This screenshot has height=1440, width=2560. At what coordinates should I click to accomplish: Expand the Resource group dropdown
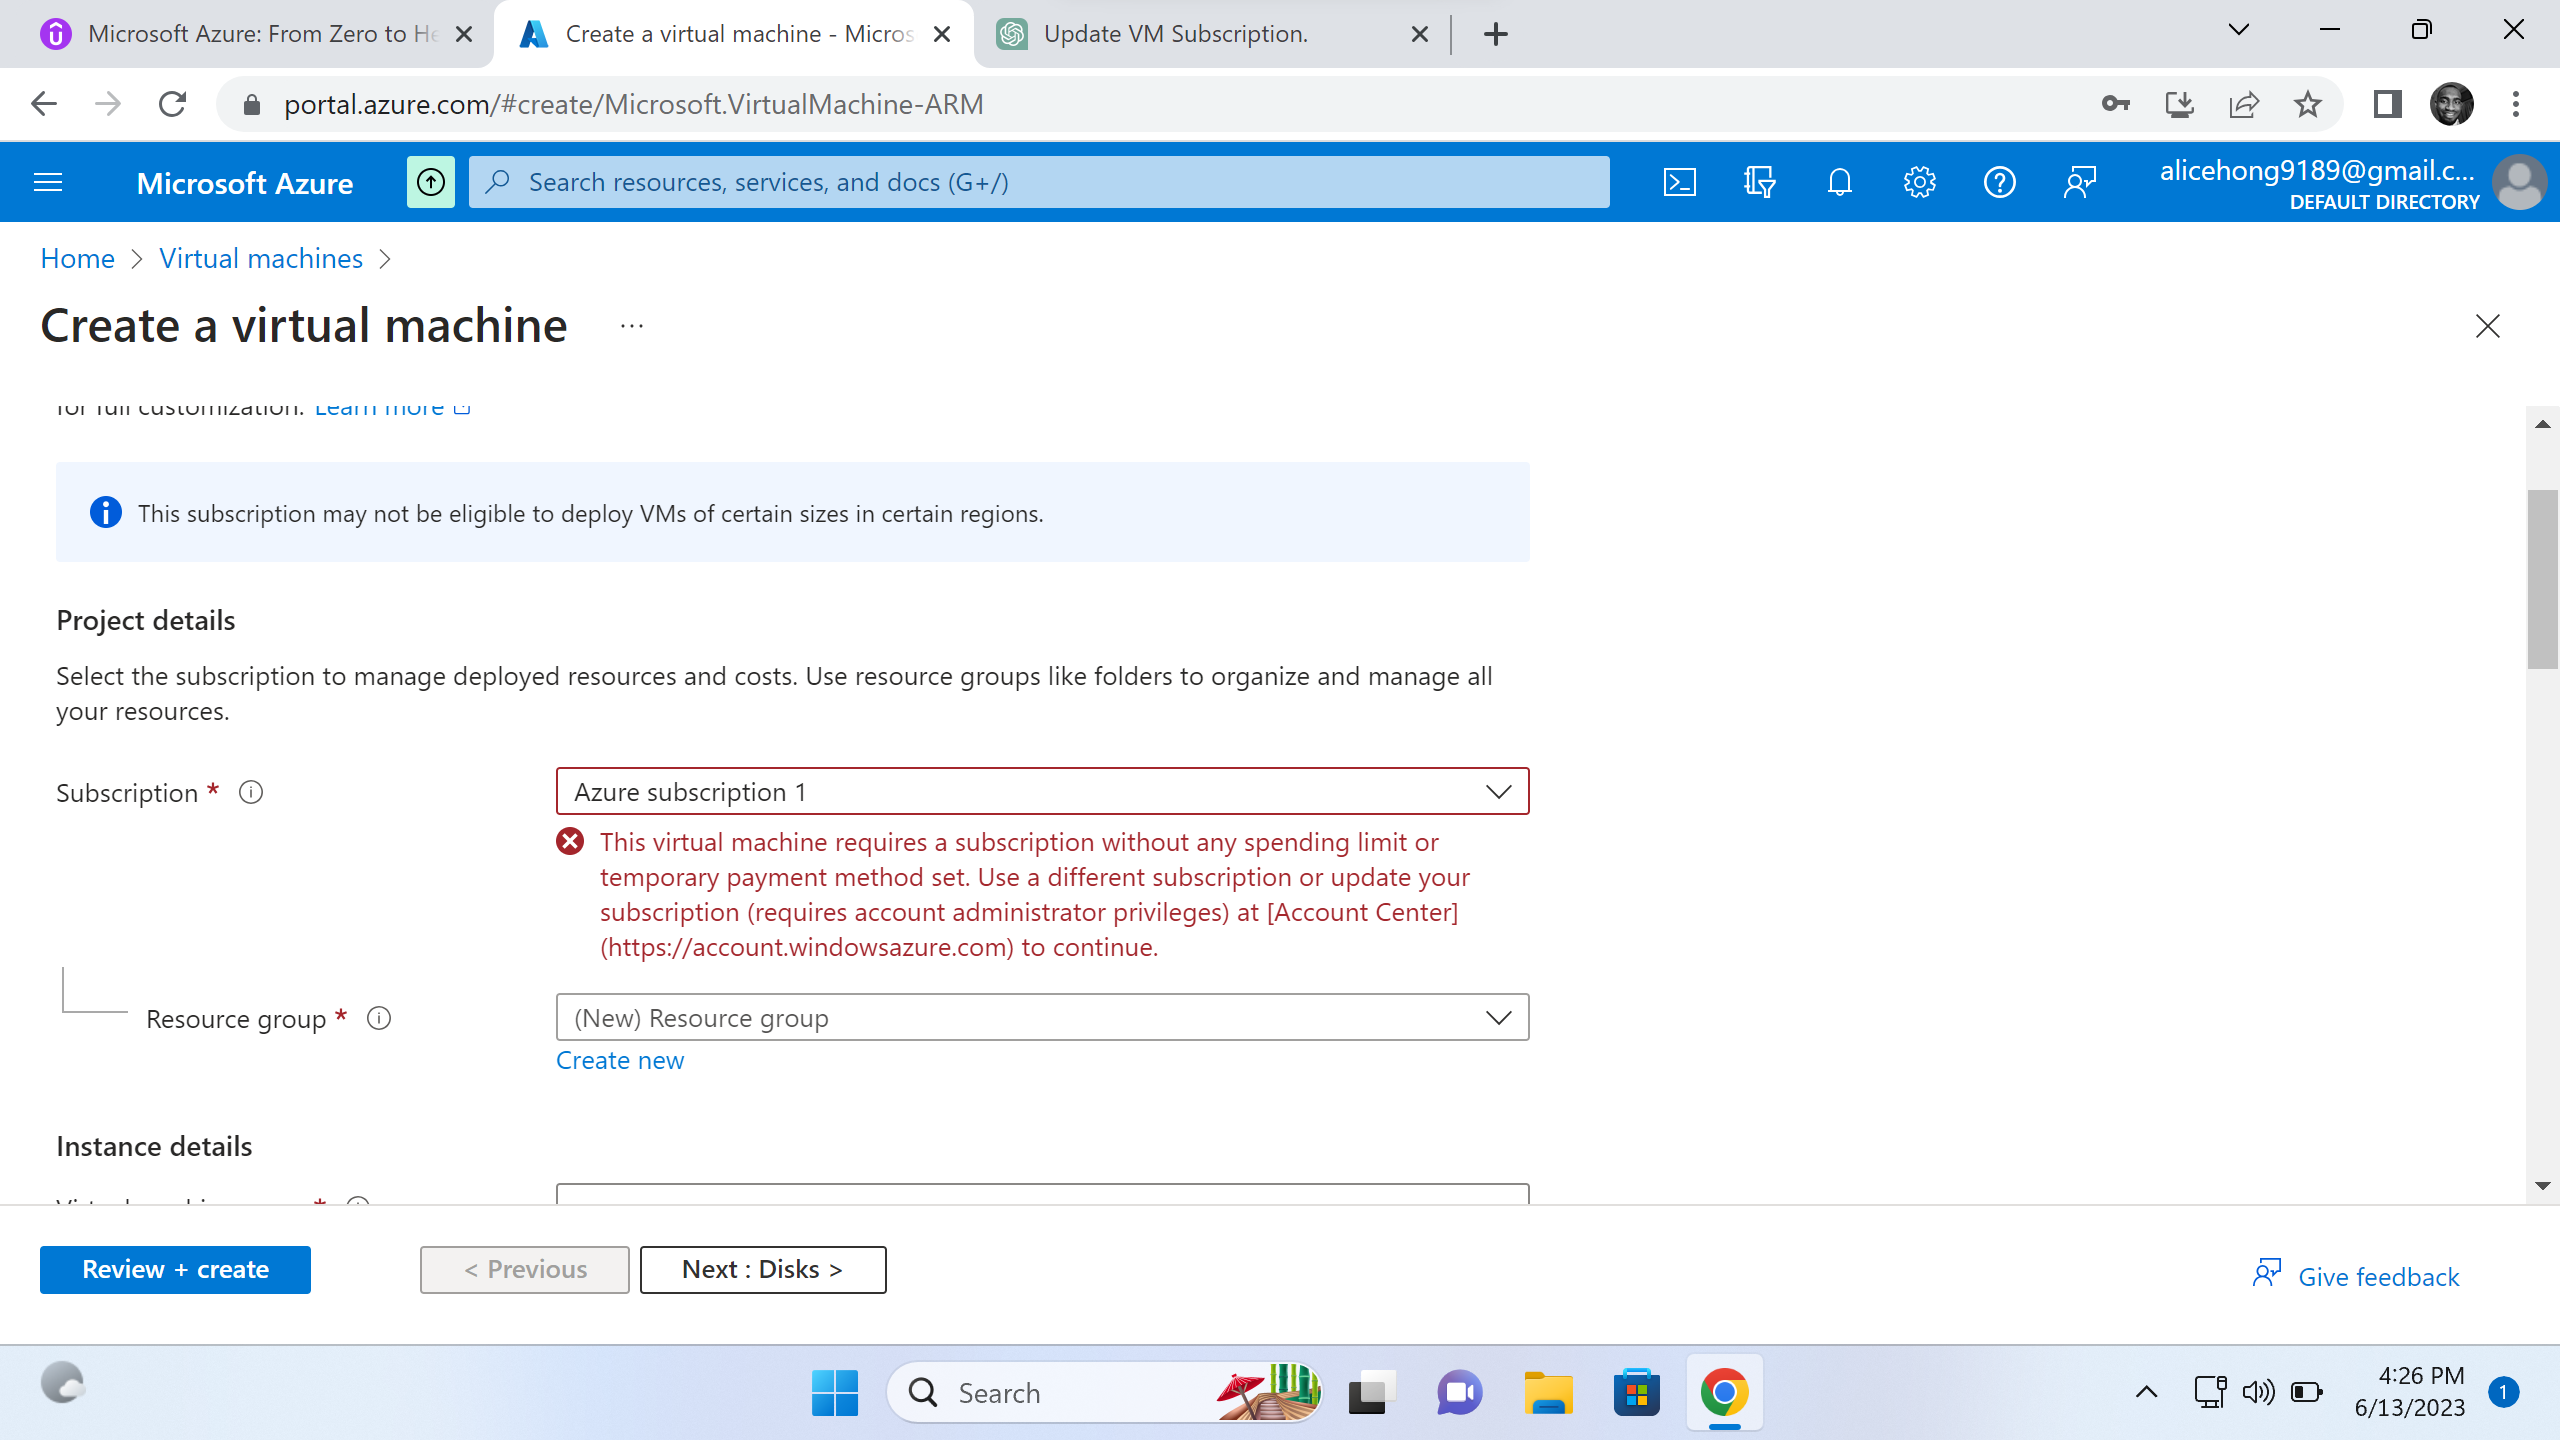(1042, 1017)
